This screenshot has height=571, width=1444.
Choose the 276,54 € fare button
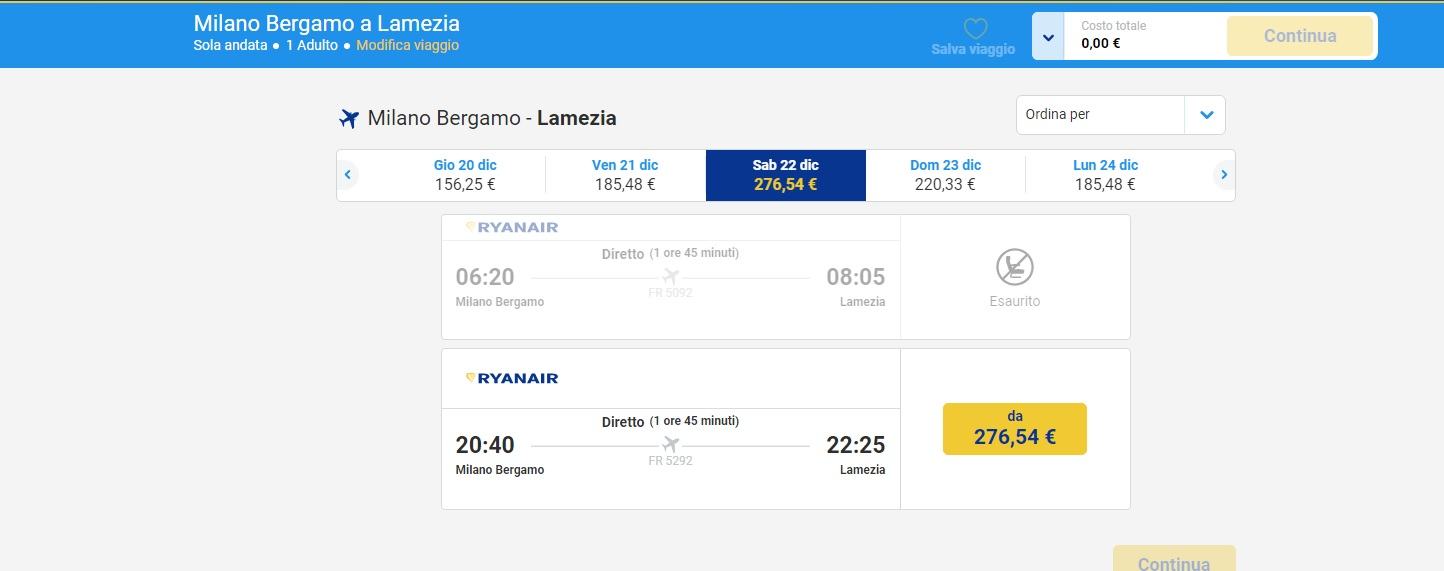[1014, 429]
